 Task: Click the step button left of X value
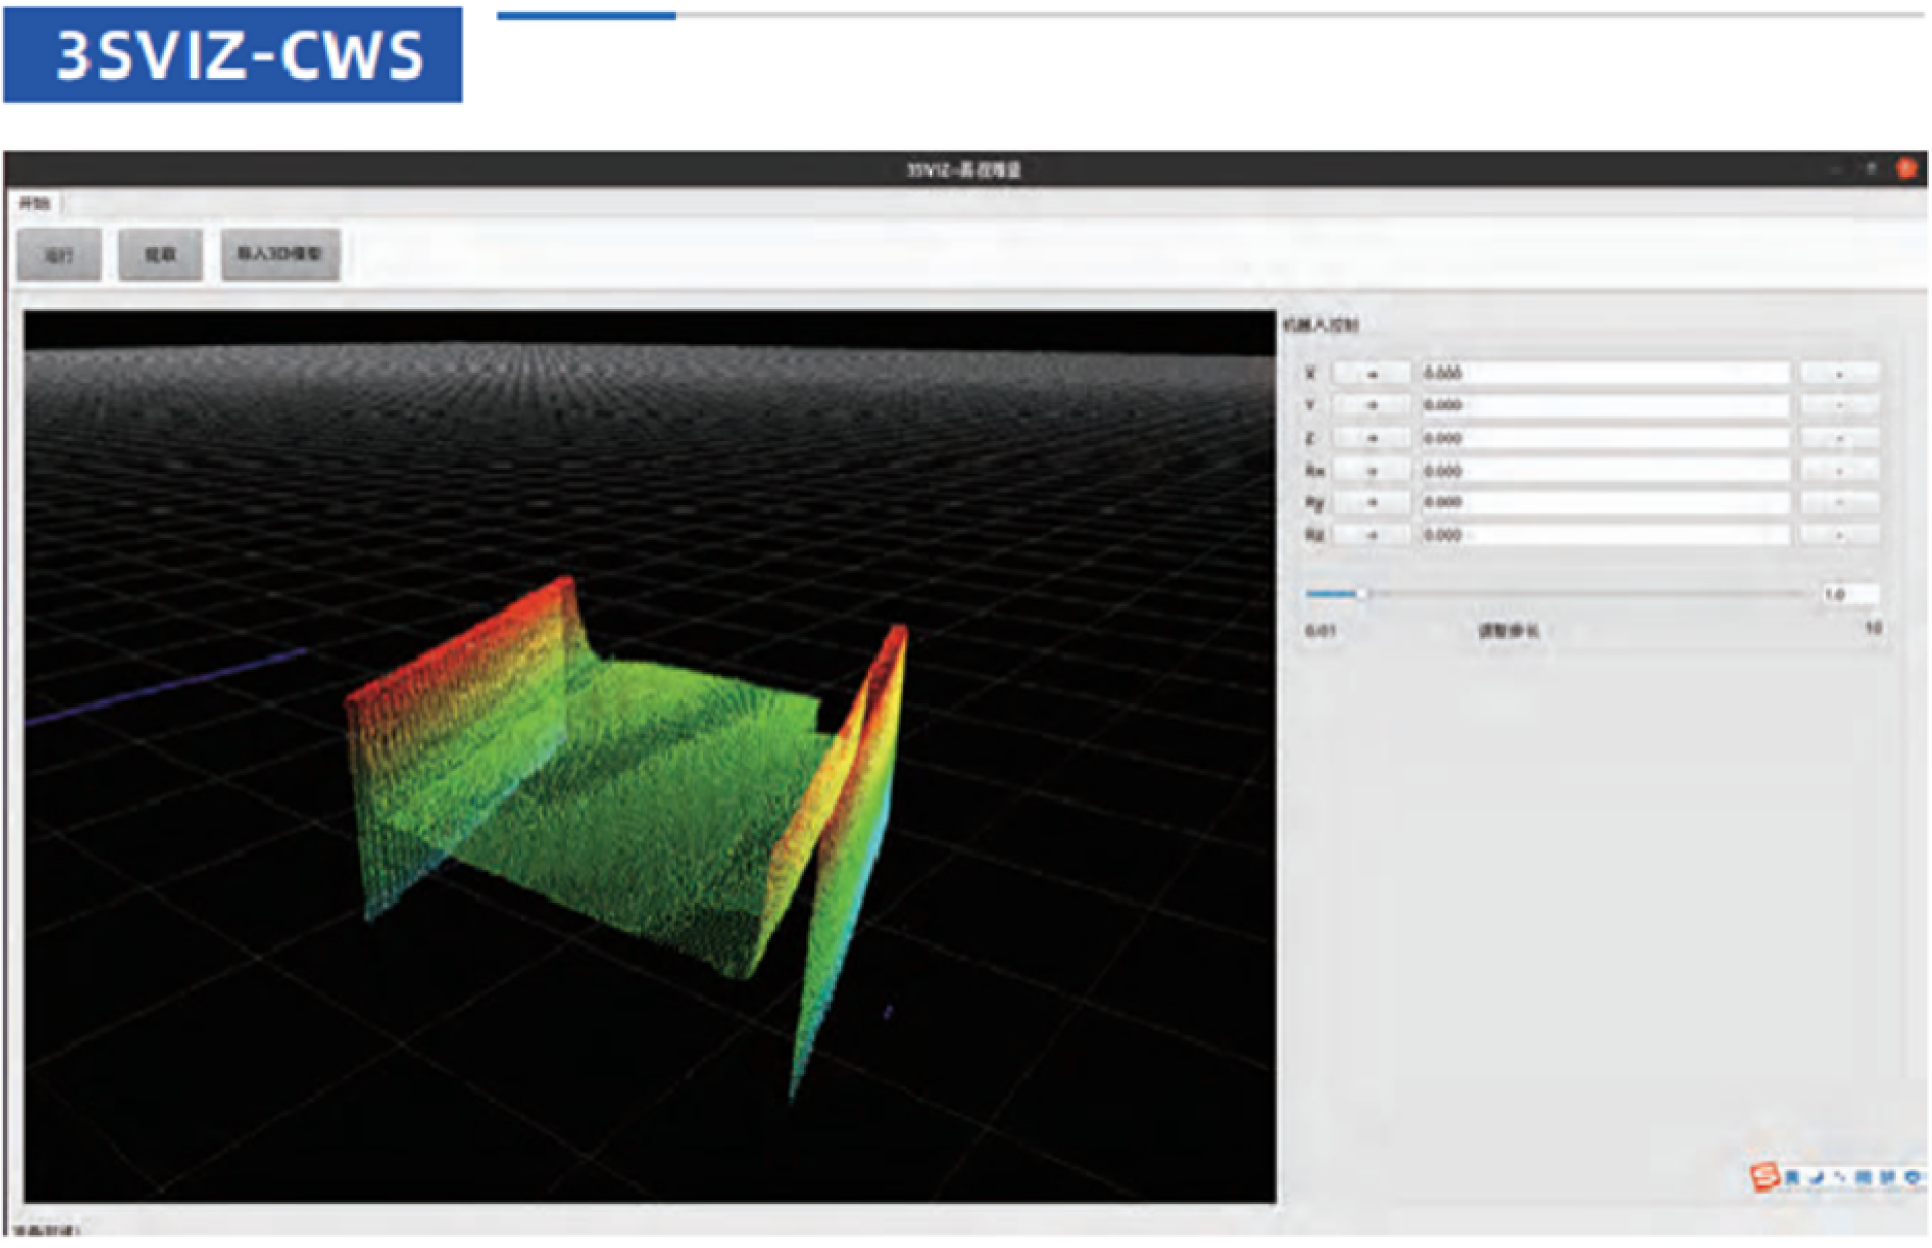[x=1371, y=373]
